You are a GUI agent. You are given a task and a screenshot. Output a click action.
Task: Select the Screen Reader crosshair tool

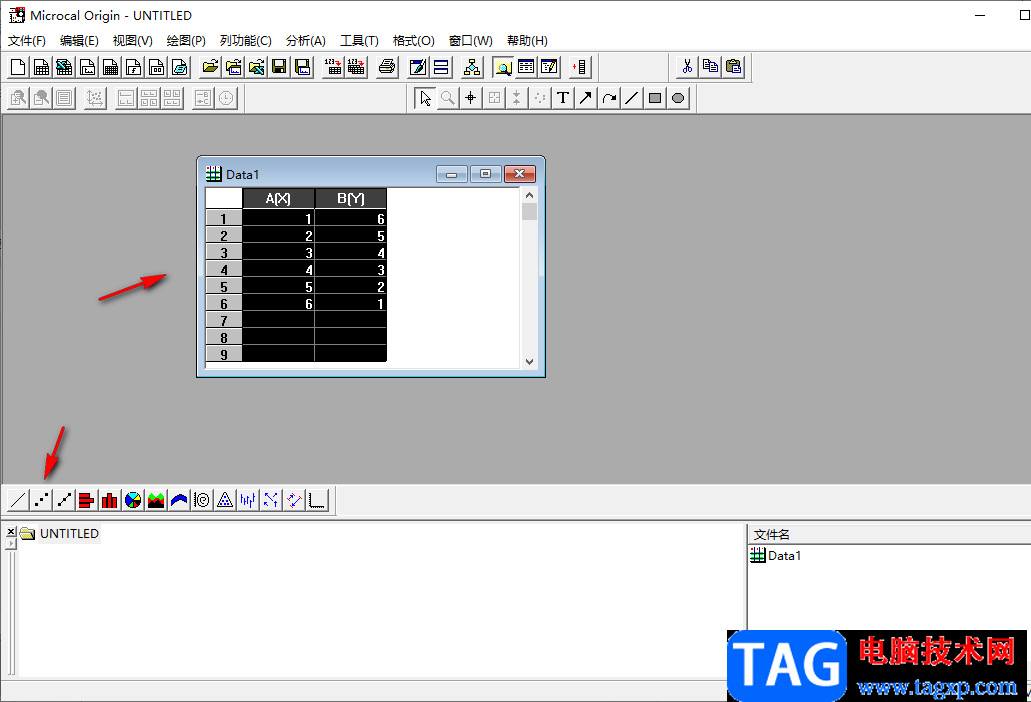pos(471,99)
